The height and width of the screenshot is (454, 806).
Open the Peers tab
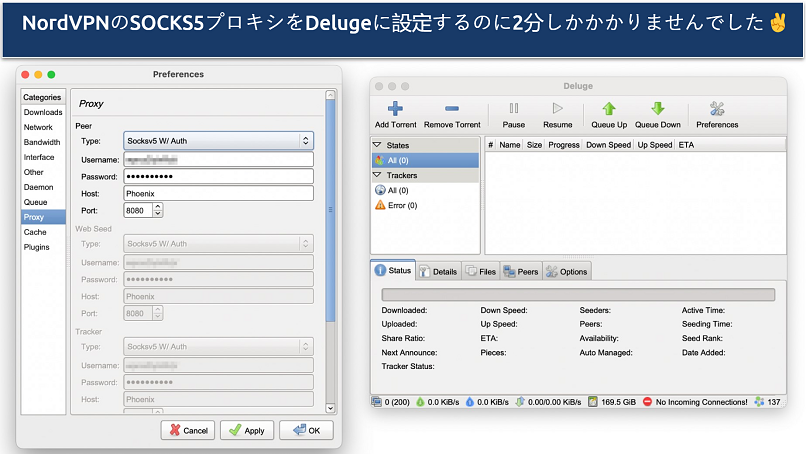[520, 271]
